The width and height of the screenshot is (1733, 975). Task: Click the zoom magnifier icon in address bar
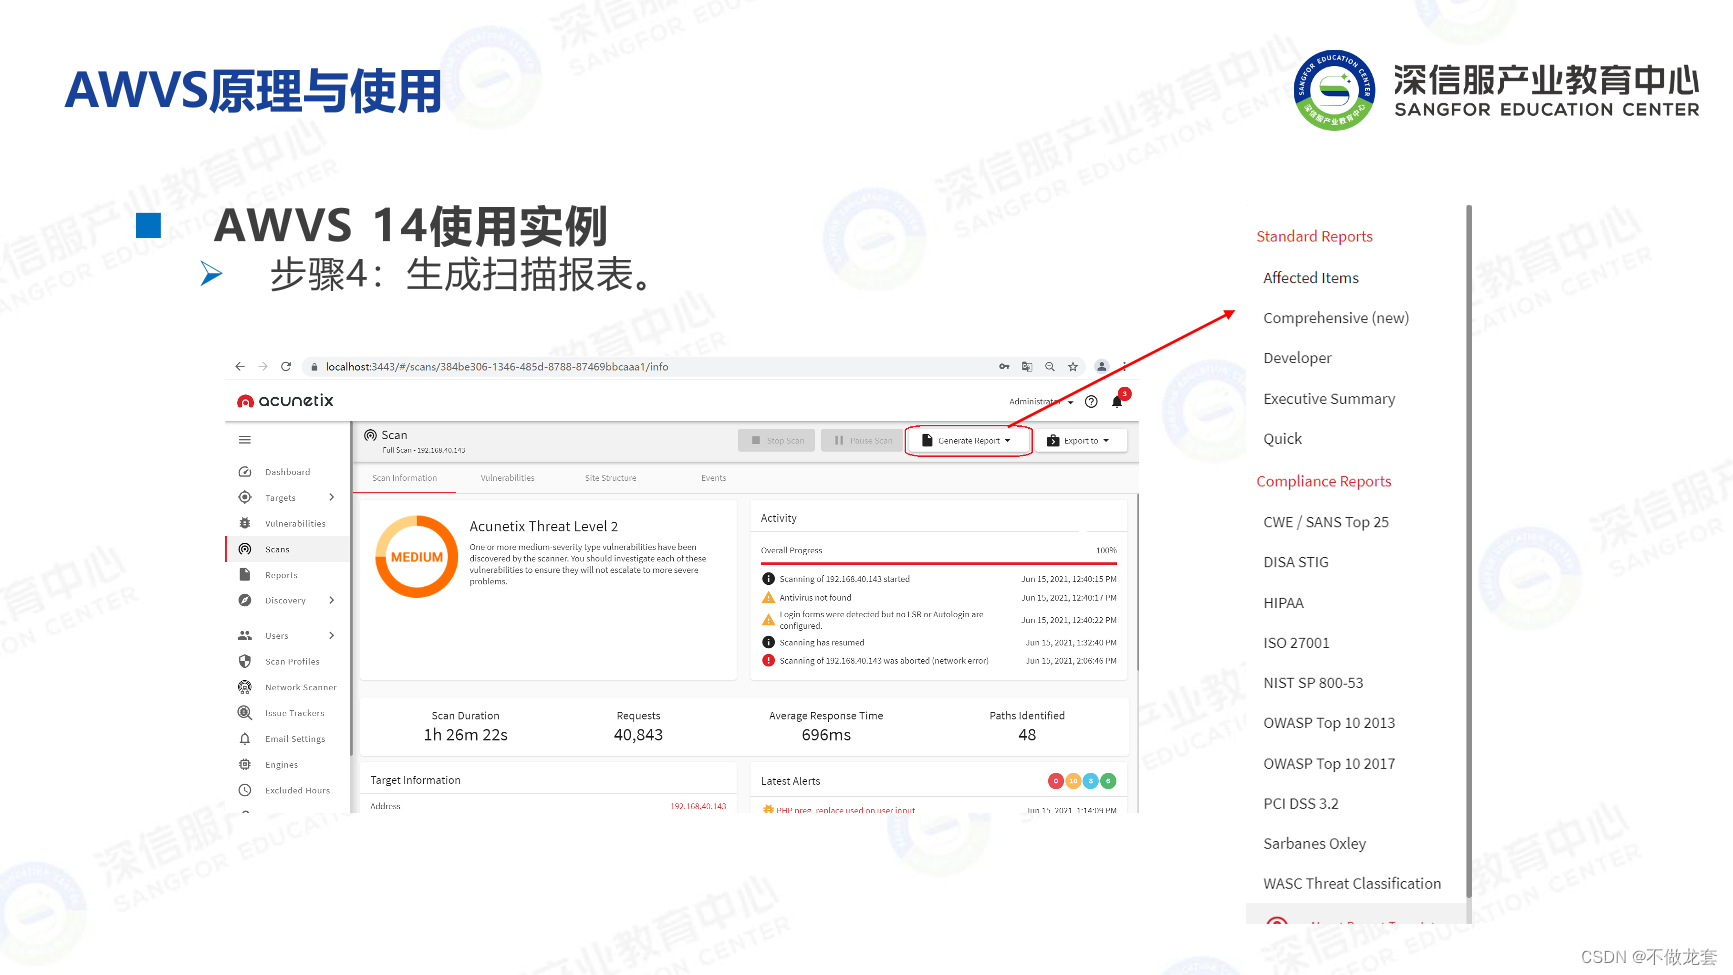1050,367
